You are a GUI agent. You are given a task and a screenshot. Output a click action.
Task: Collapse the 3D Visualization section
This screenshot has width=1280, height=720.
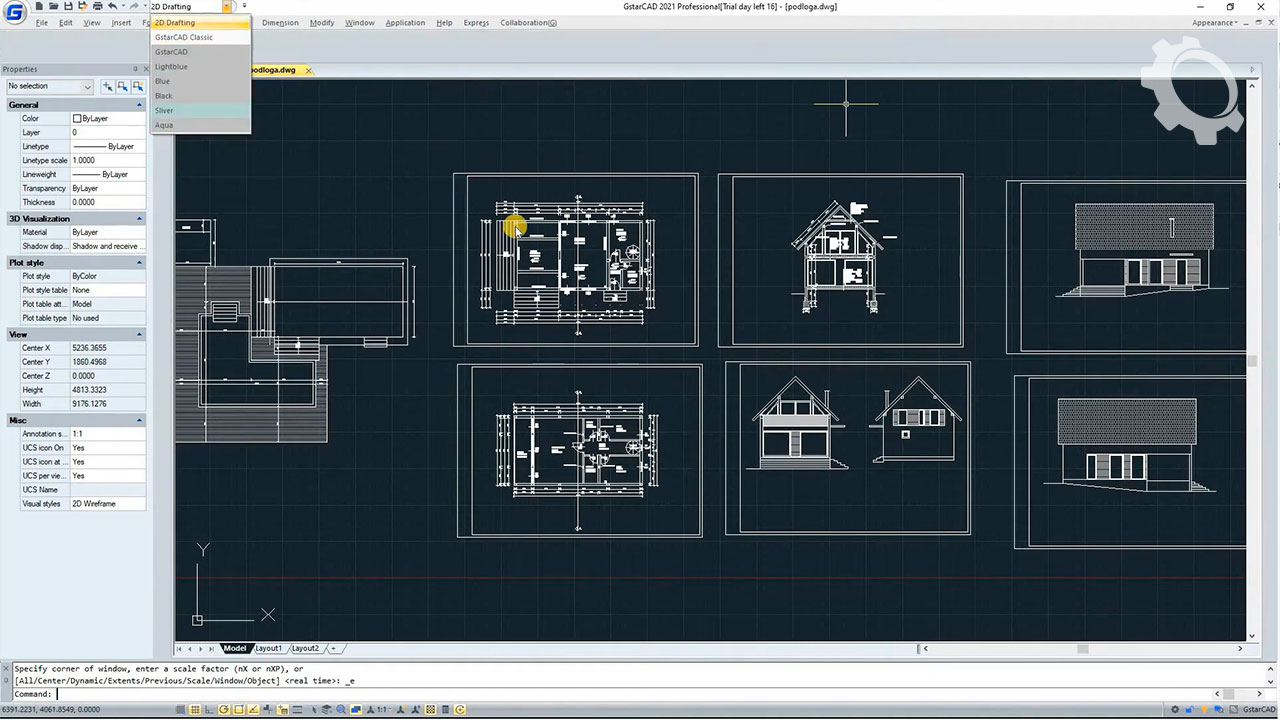point(139,219)
